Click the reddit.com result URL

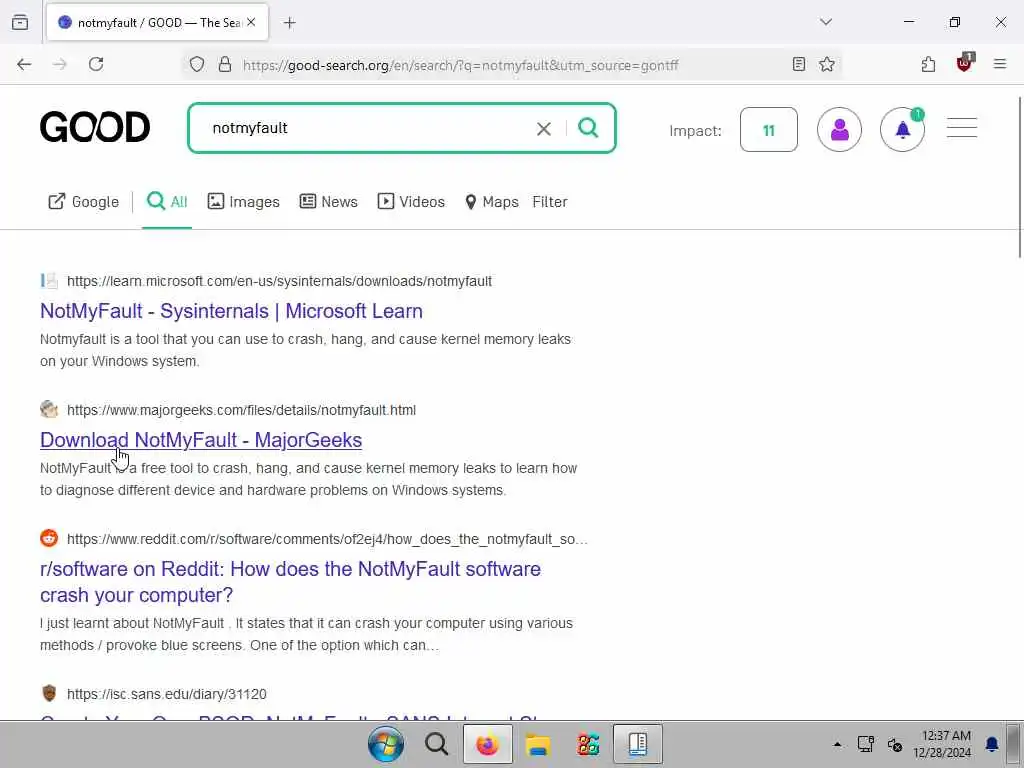coord(327,539)
